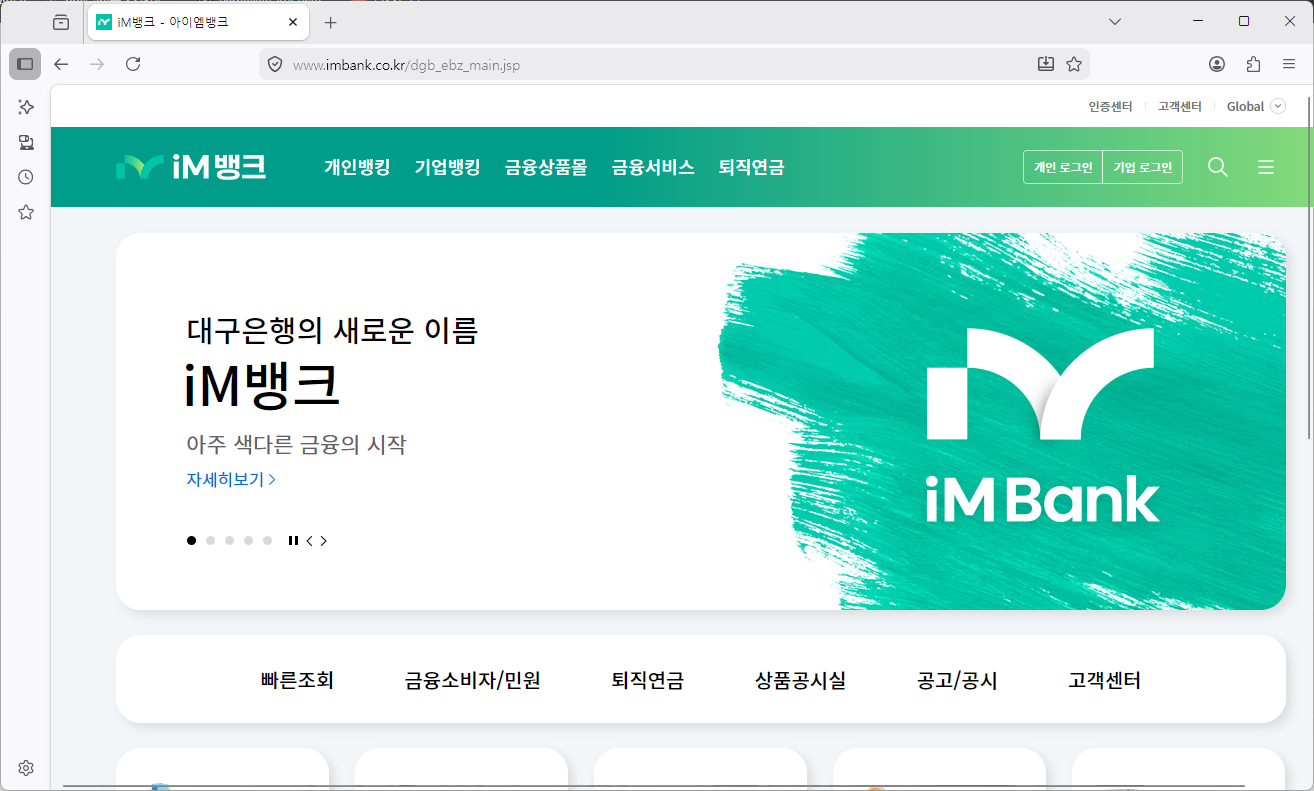This screenshot has width=1314, height=791.
Task: Open the 금융서비스 menu
Action: (653, 167)
